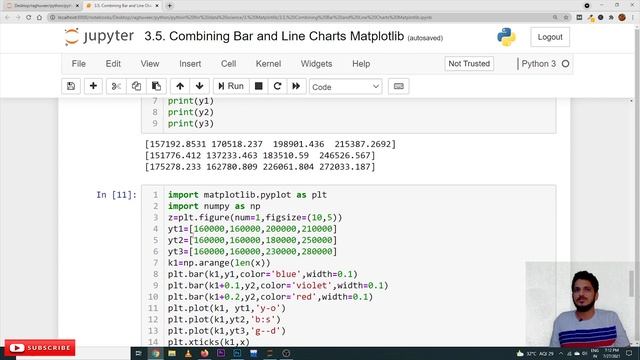This screenshot has height=360, width=640.
Task: Close the Combining Bar and Line browser tab
Action: (x=157, y=6)
